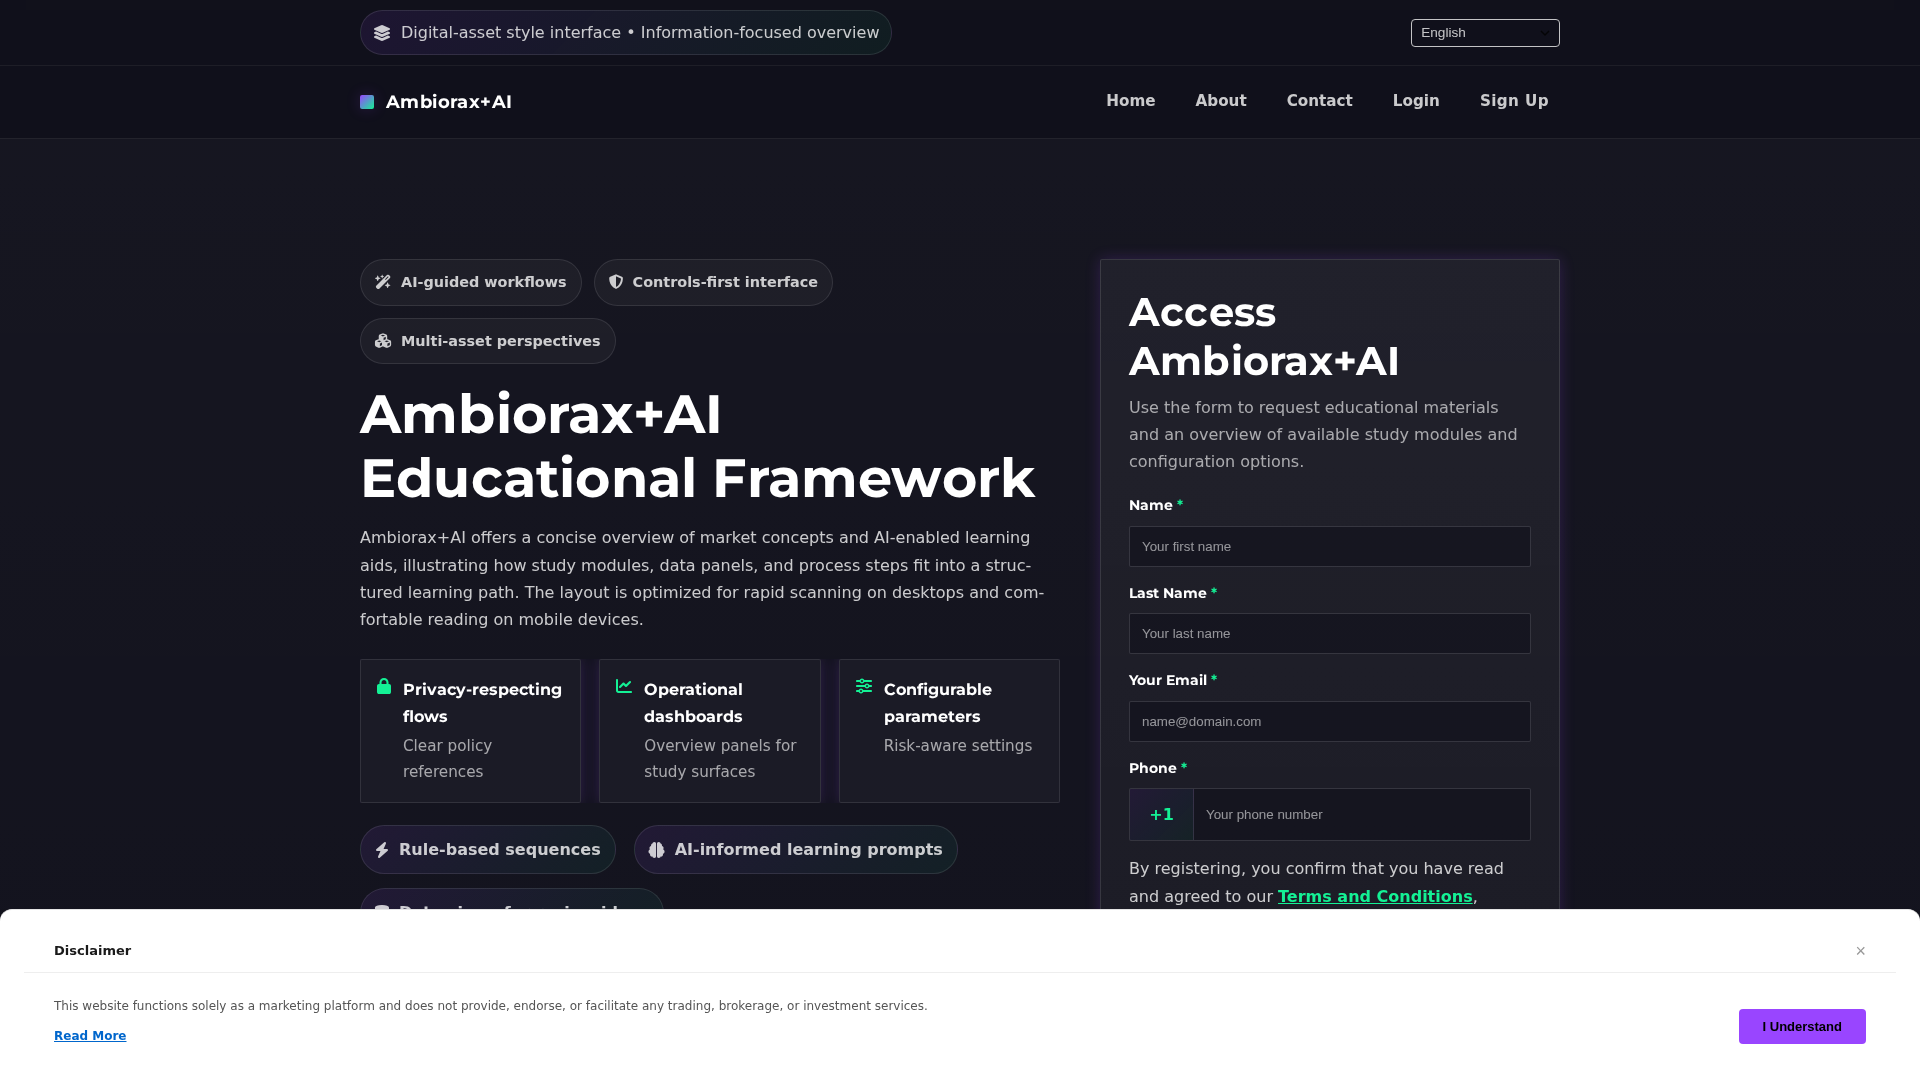Click the top banner Digital-asset style interface text
The width and height of the screenshot is (1920, 1080).
640,33
